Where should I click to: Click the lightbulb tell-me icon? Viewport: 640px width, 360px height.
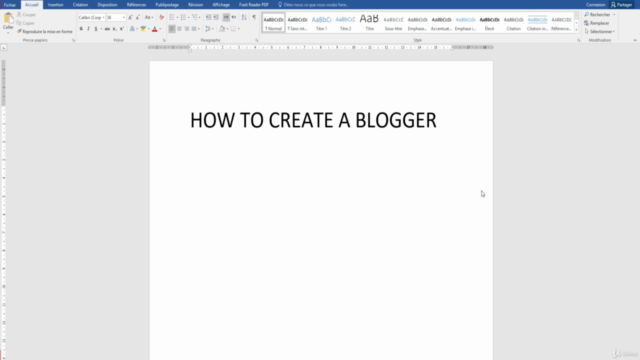pos(280,4)
